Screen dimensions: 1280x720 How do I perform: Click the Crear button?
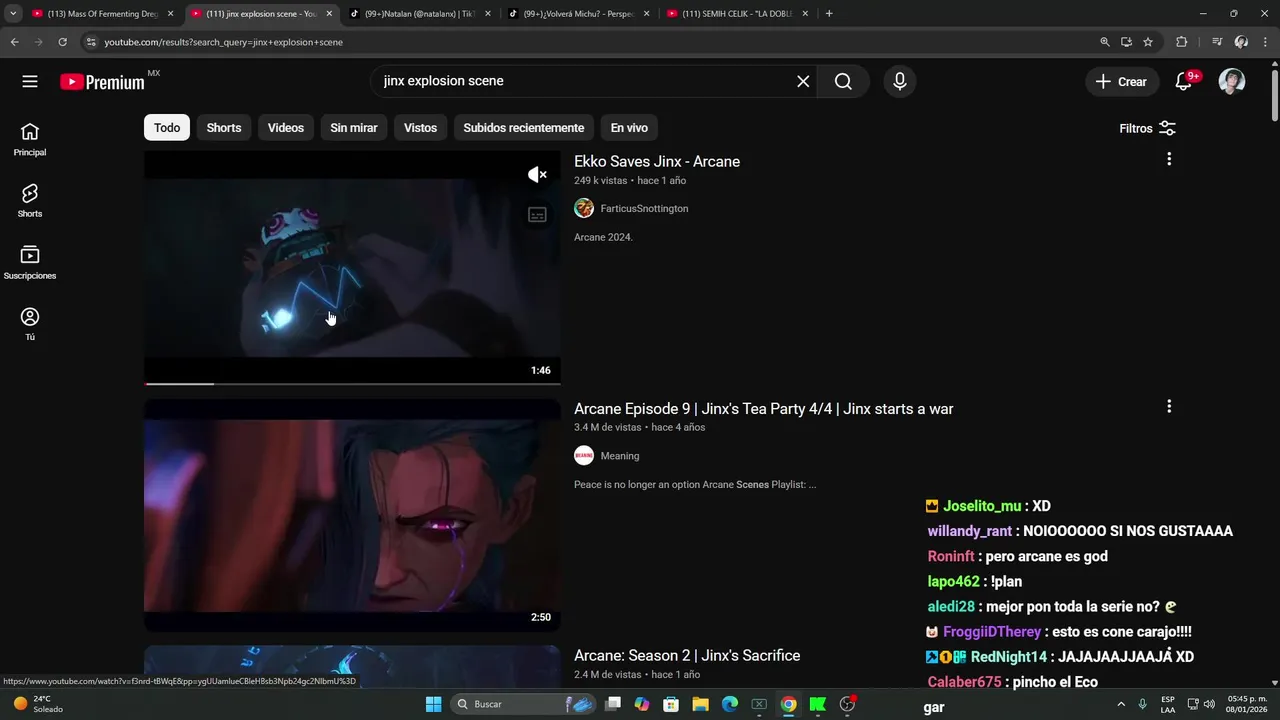point(1122,82)
